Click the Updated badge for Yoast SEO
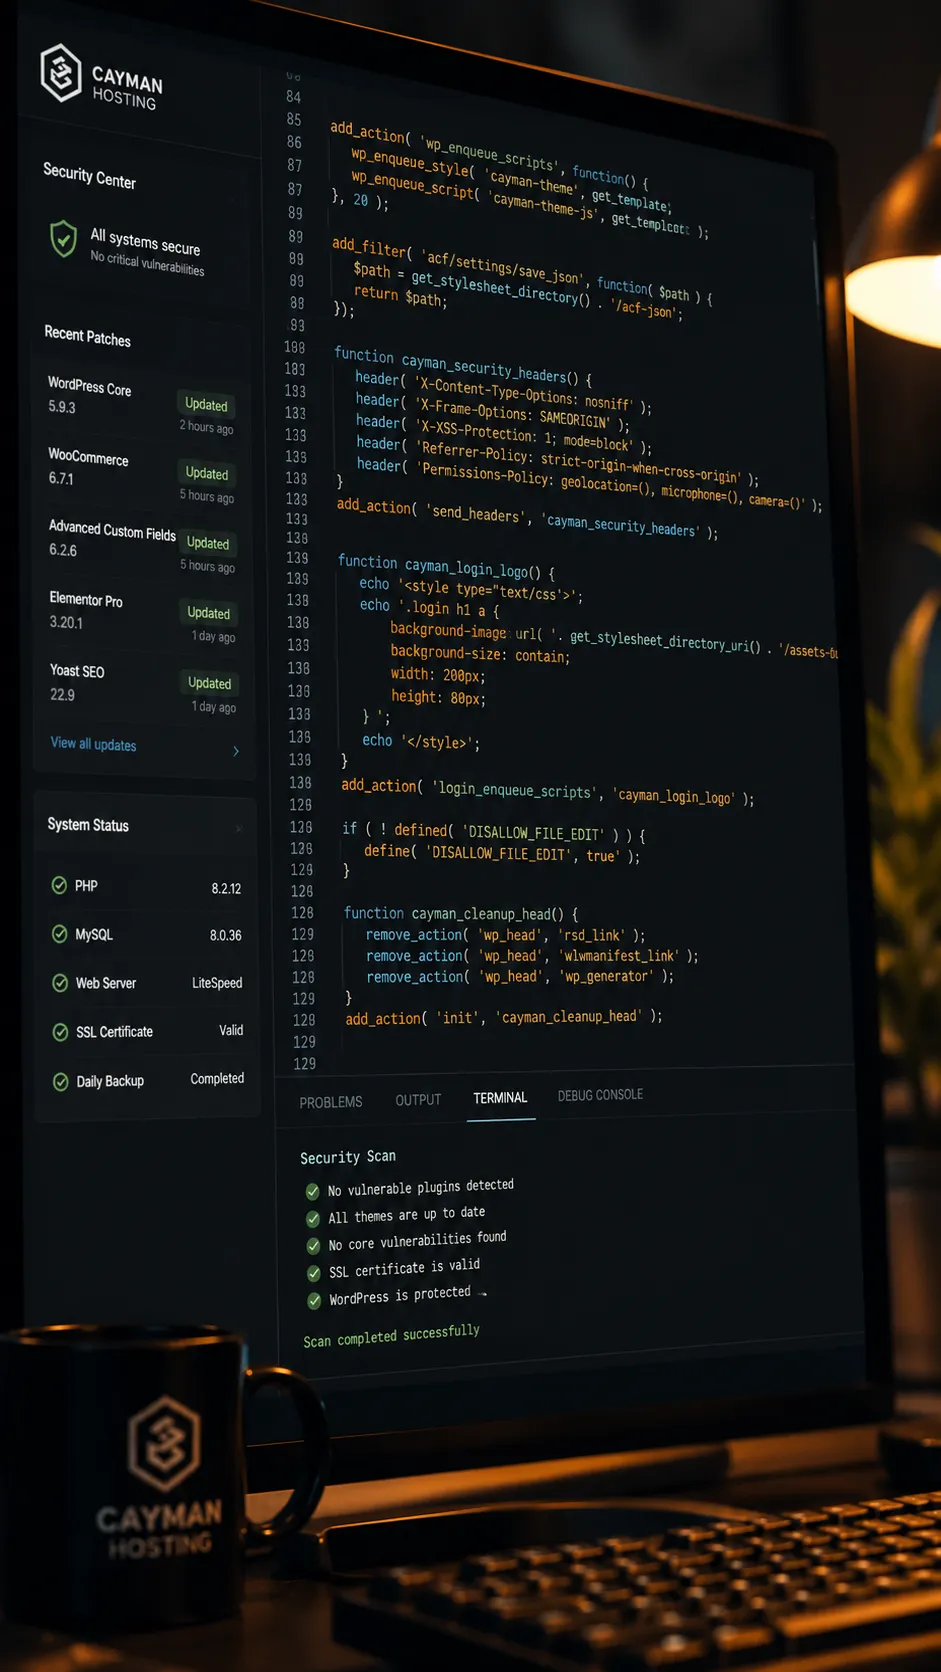941x1672 pixels. pos(210,683)
